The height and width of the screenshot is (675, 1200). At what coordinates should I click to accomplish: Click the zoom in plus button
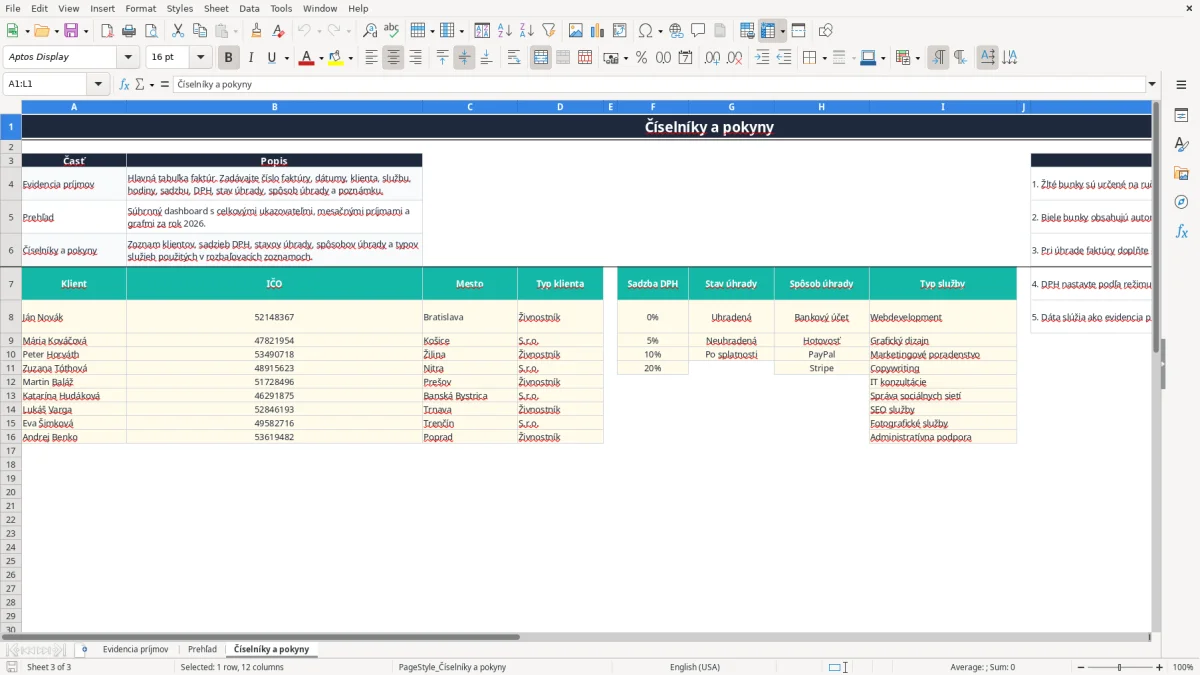1160,667
